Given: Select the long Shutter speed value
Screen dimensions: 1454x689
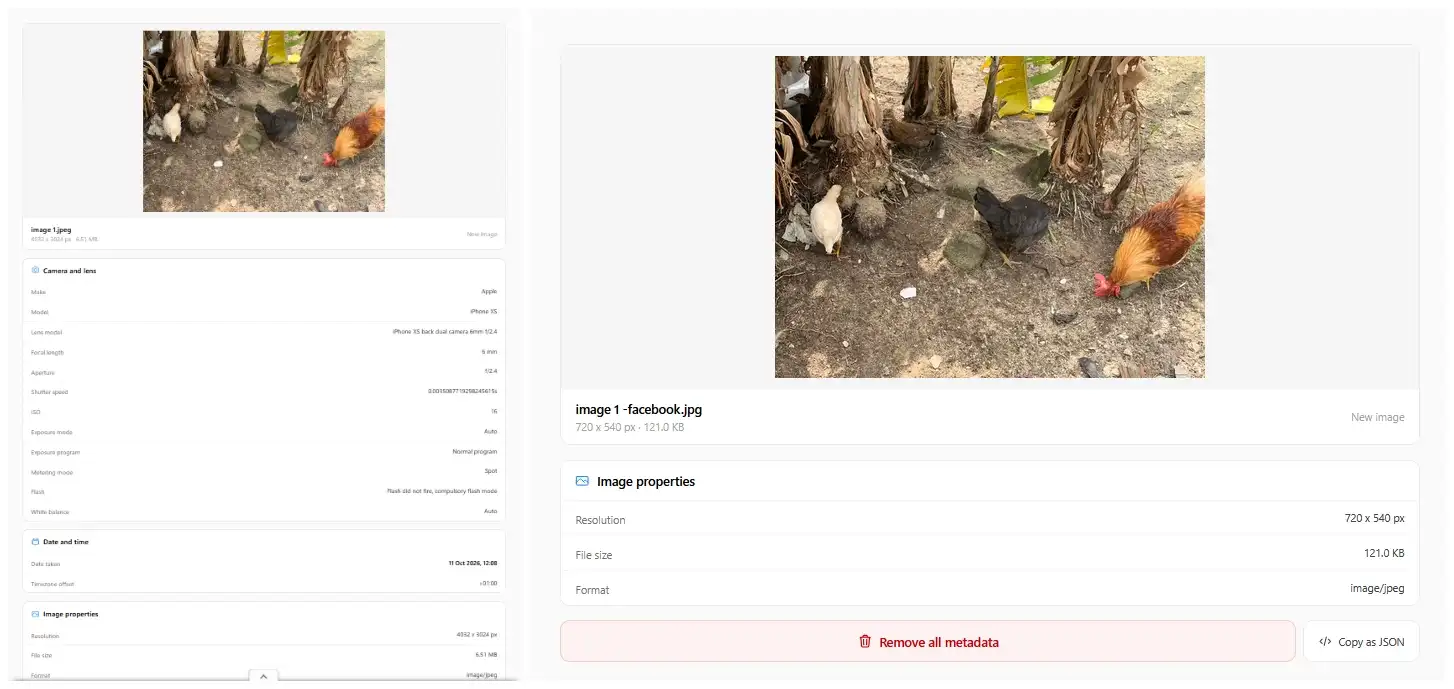Looking at the screenshot, I should point(462,391).
